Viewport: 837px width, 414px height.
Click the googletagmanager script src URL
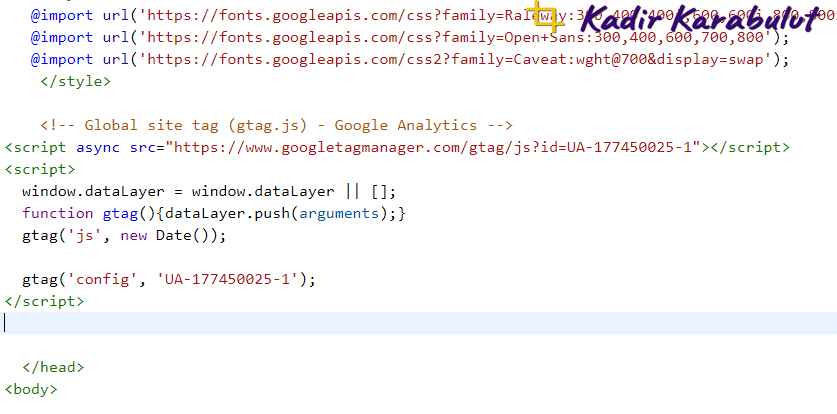tap(432, 147)
